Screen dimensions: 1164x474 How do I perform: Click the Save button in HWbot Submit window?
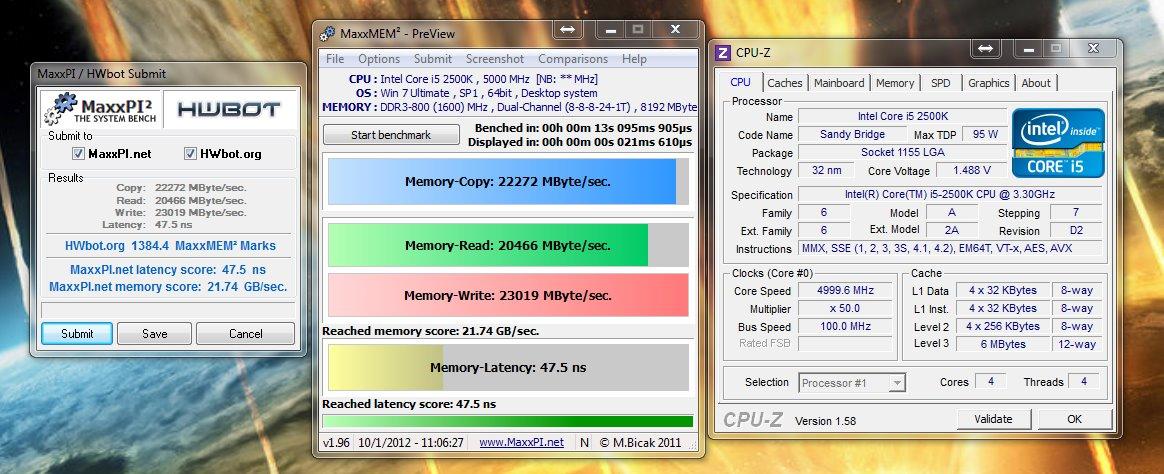point(154,334)
